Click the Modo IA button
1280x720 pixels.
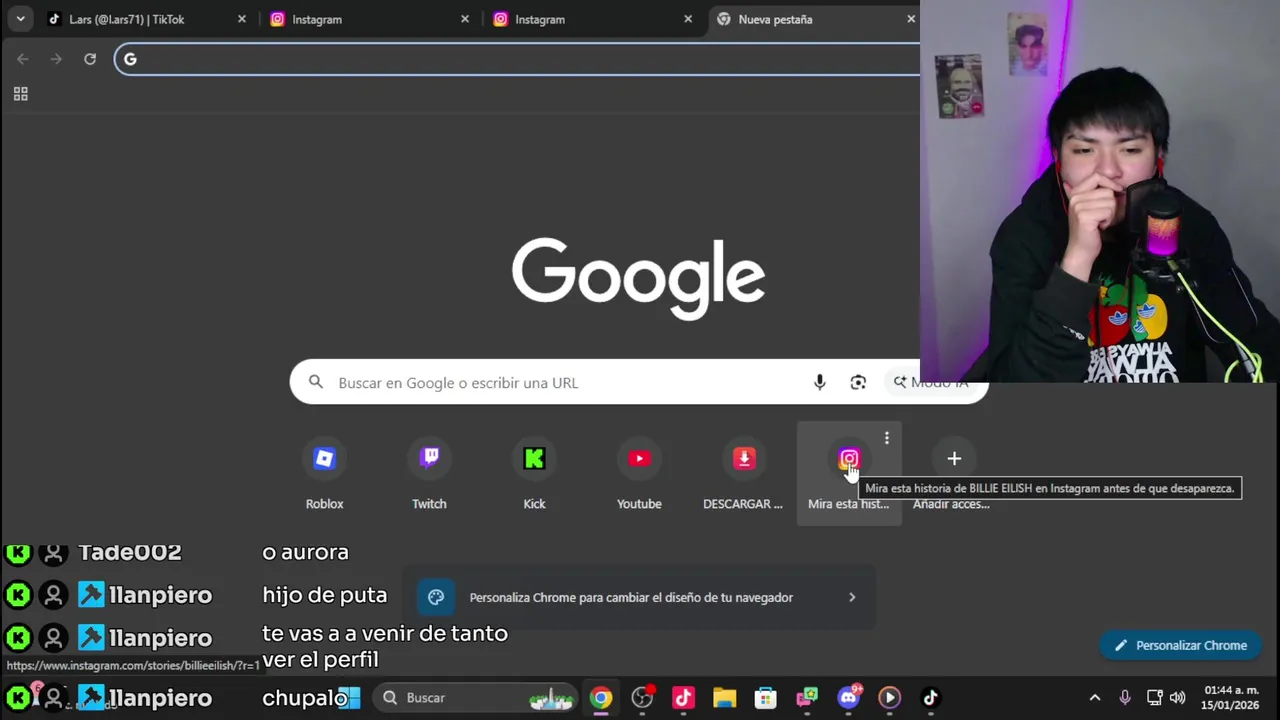[x=934, y=382]
